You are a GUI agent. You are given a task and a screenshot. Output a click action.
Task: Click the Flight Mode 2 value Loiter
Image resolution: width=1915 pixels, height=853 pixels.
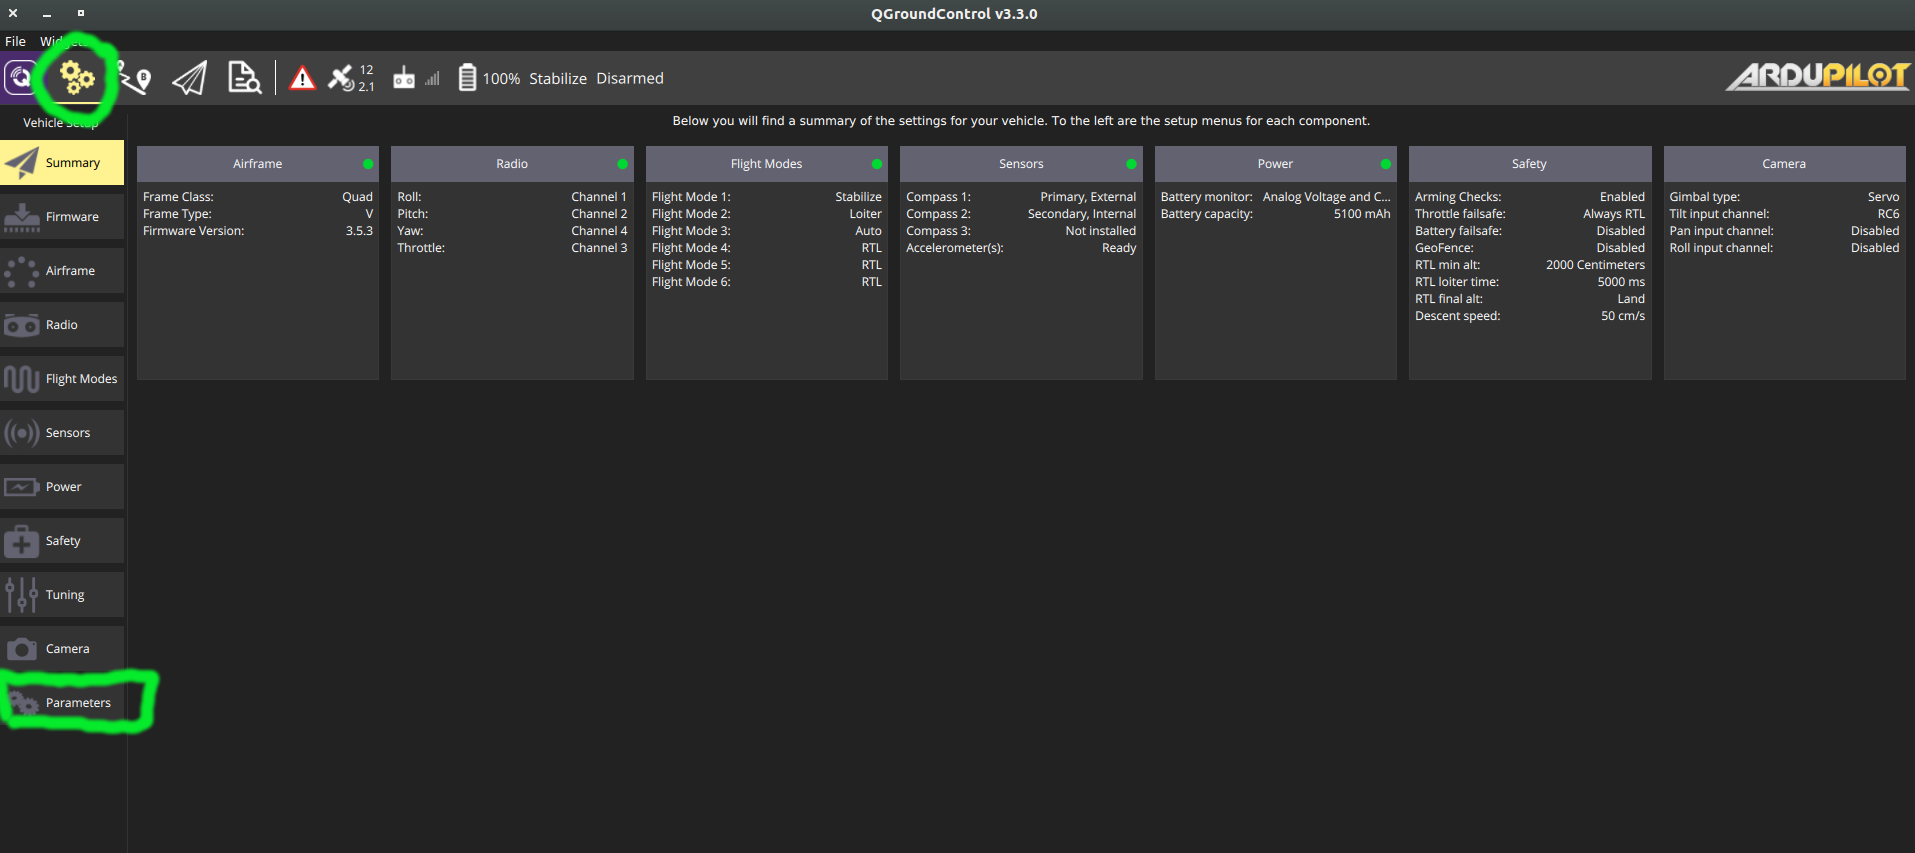[866, 214]
